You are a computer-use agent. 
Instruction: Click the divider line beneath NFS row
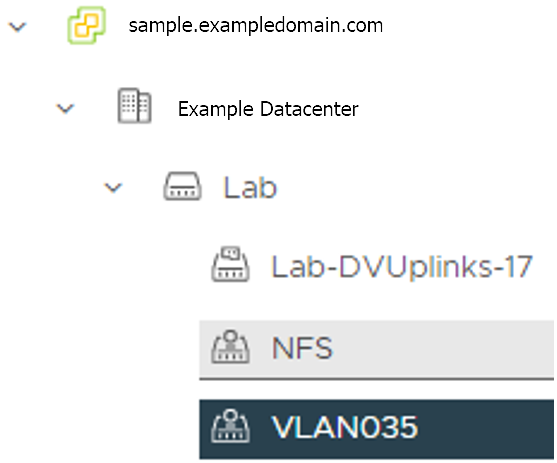tap(377, 379)
